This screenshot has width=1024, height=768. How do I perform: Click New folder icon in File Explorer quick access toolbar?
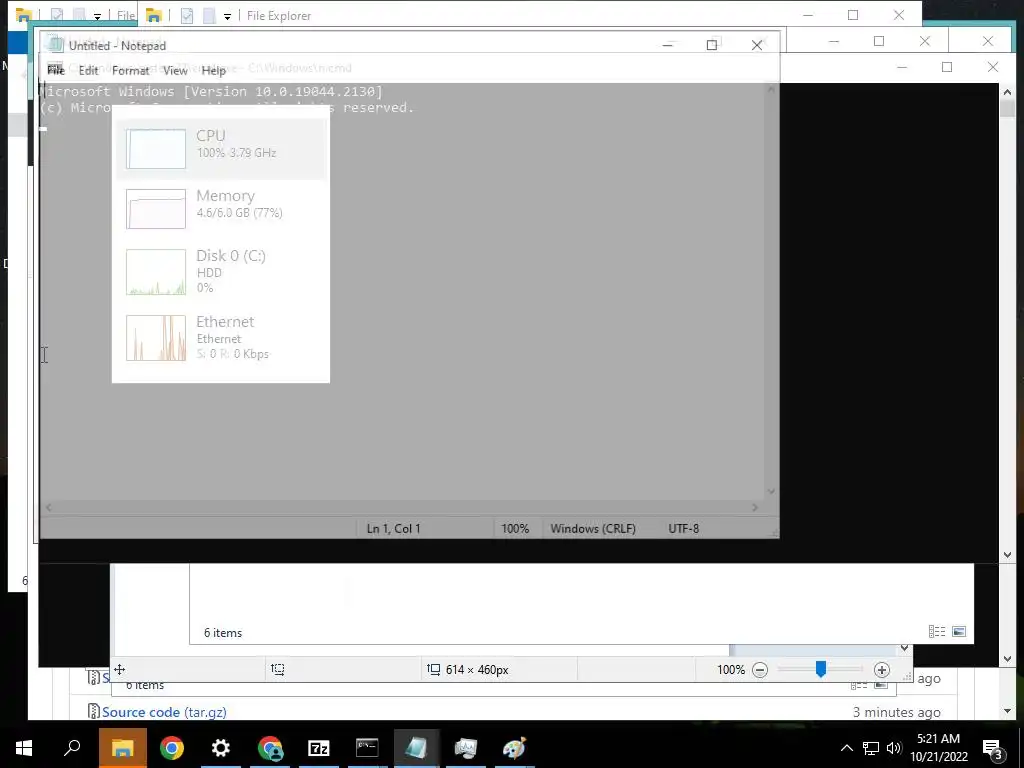pyautogui.click(x=209, y=15)
